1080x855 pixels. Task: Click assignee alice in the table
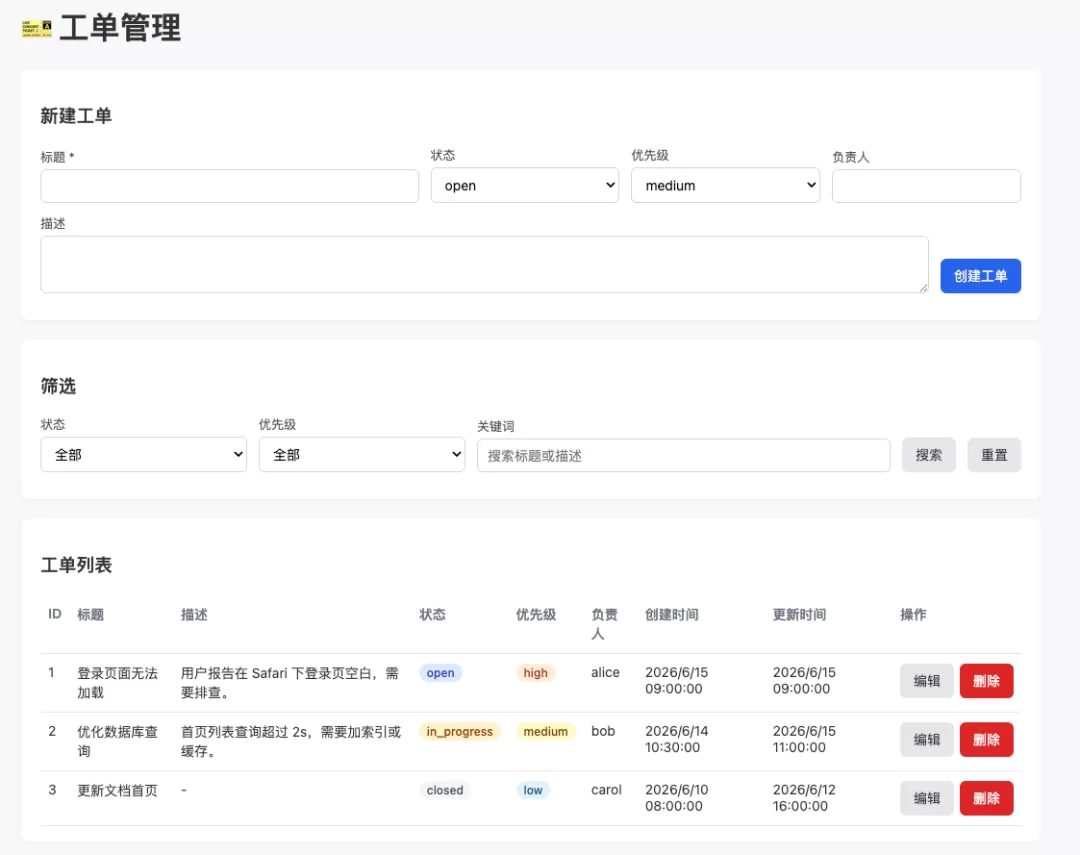(x=605, y=672)
